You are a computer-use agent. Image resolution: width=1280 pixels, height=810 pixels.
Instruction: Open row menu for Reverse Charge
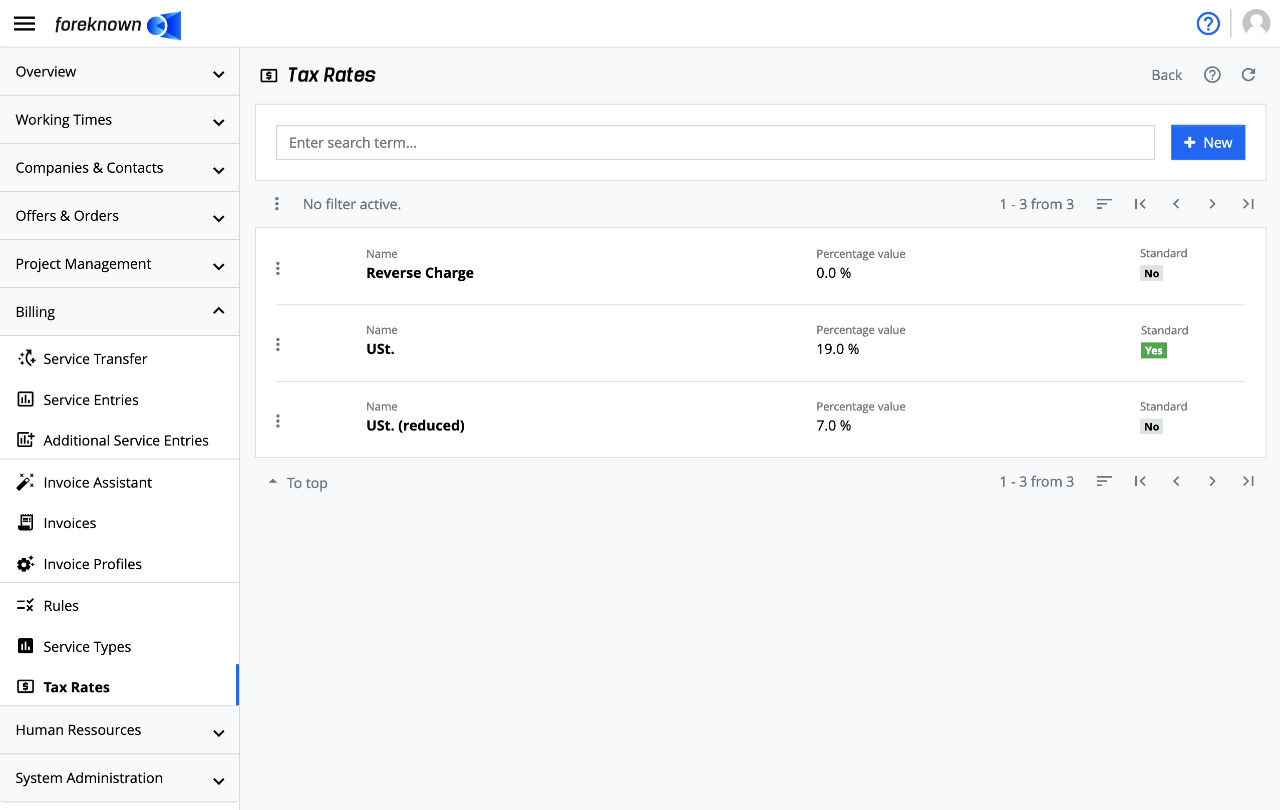278,268
